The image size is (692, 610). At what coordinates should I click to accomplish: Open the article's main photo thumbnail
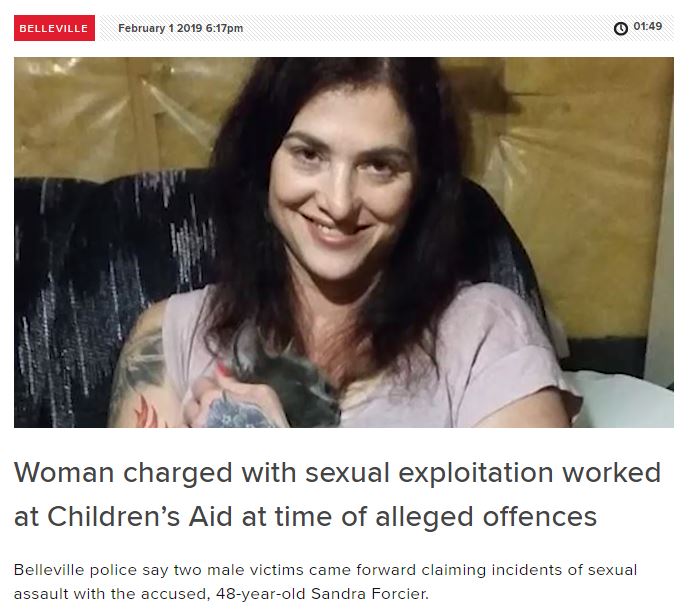click(344, 242)
